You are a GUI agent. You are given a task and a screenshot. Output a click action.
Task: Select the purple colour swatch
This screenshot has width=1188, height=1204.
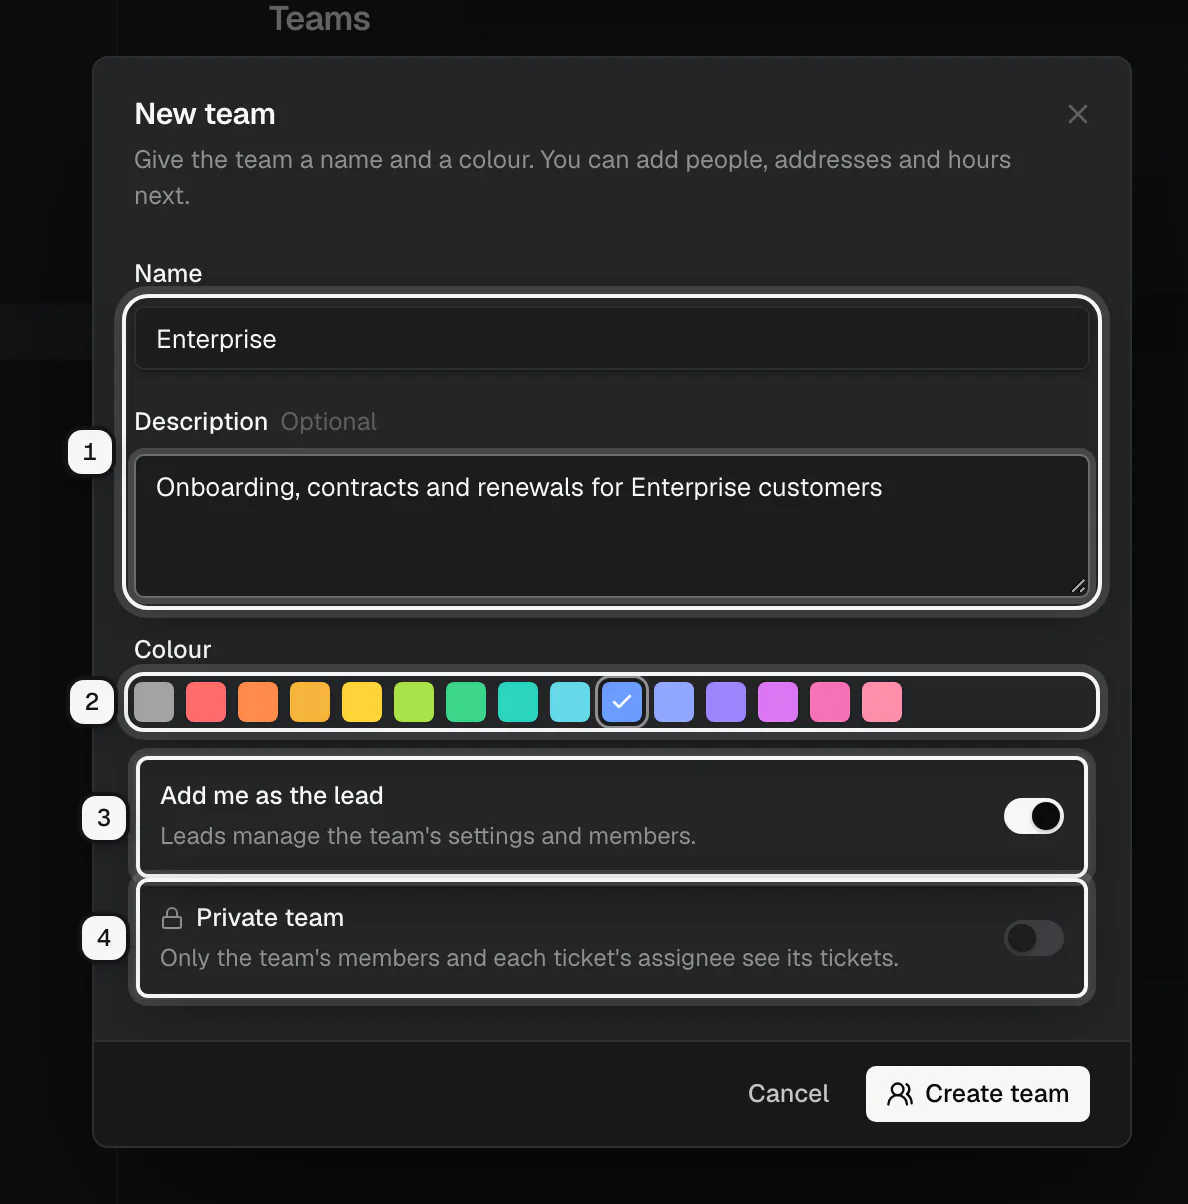pyautogui.click(x=726, y=702)
